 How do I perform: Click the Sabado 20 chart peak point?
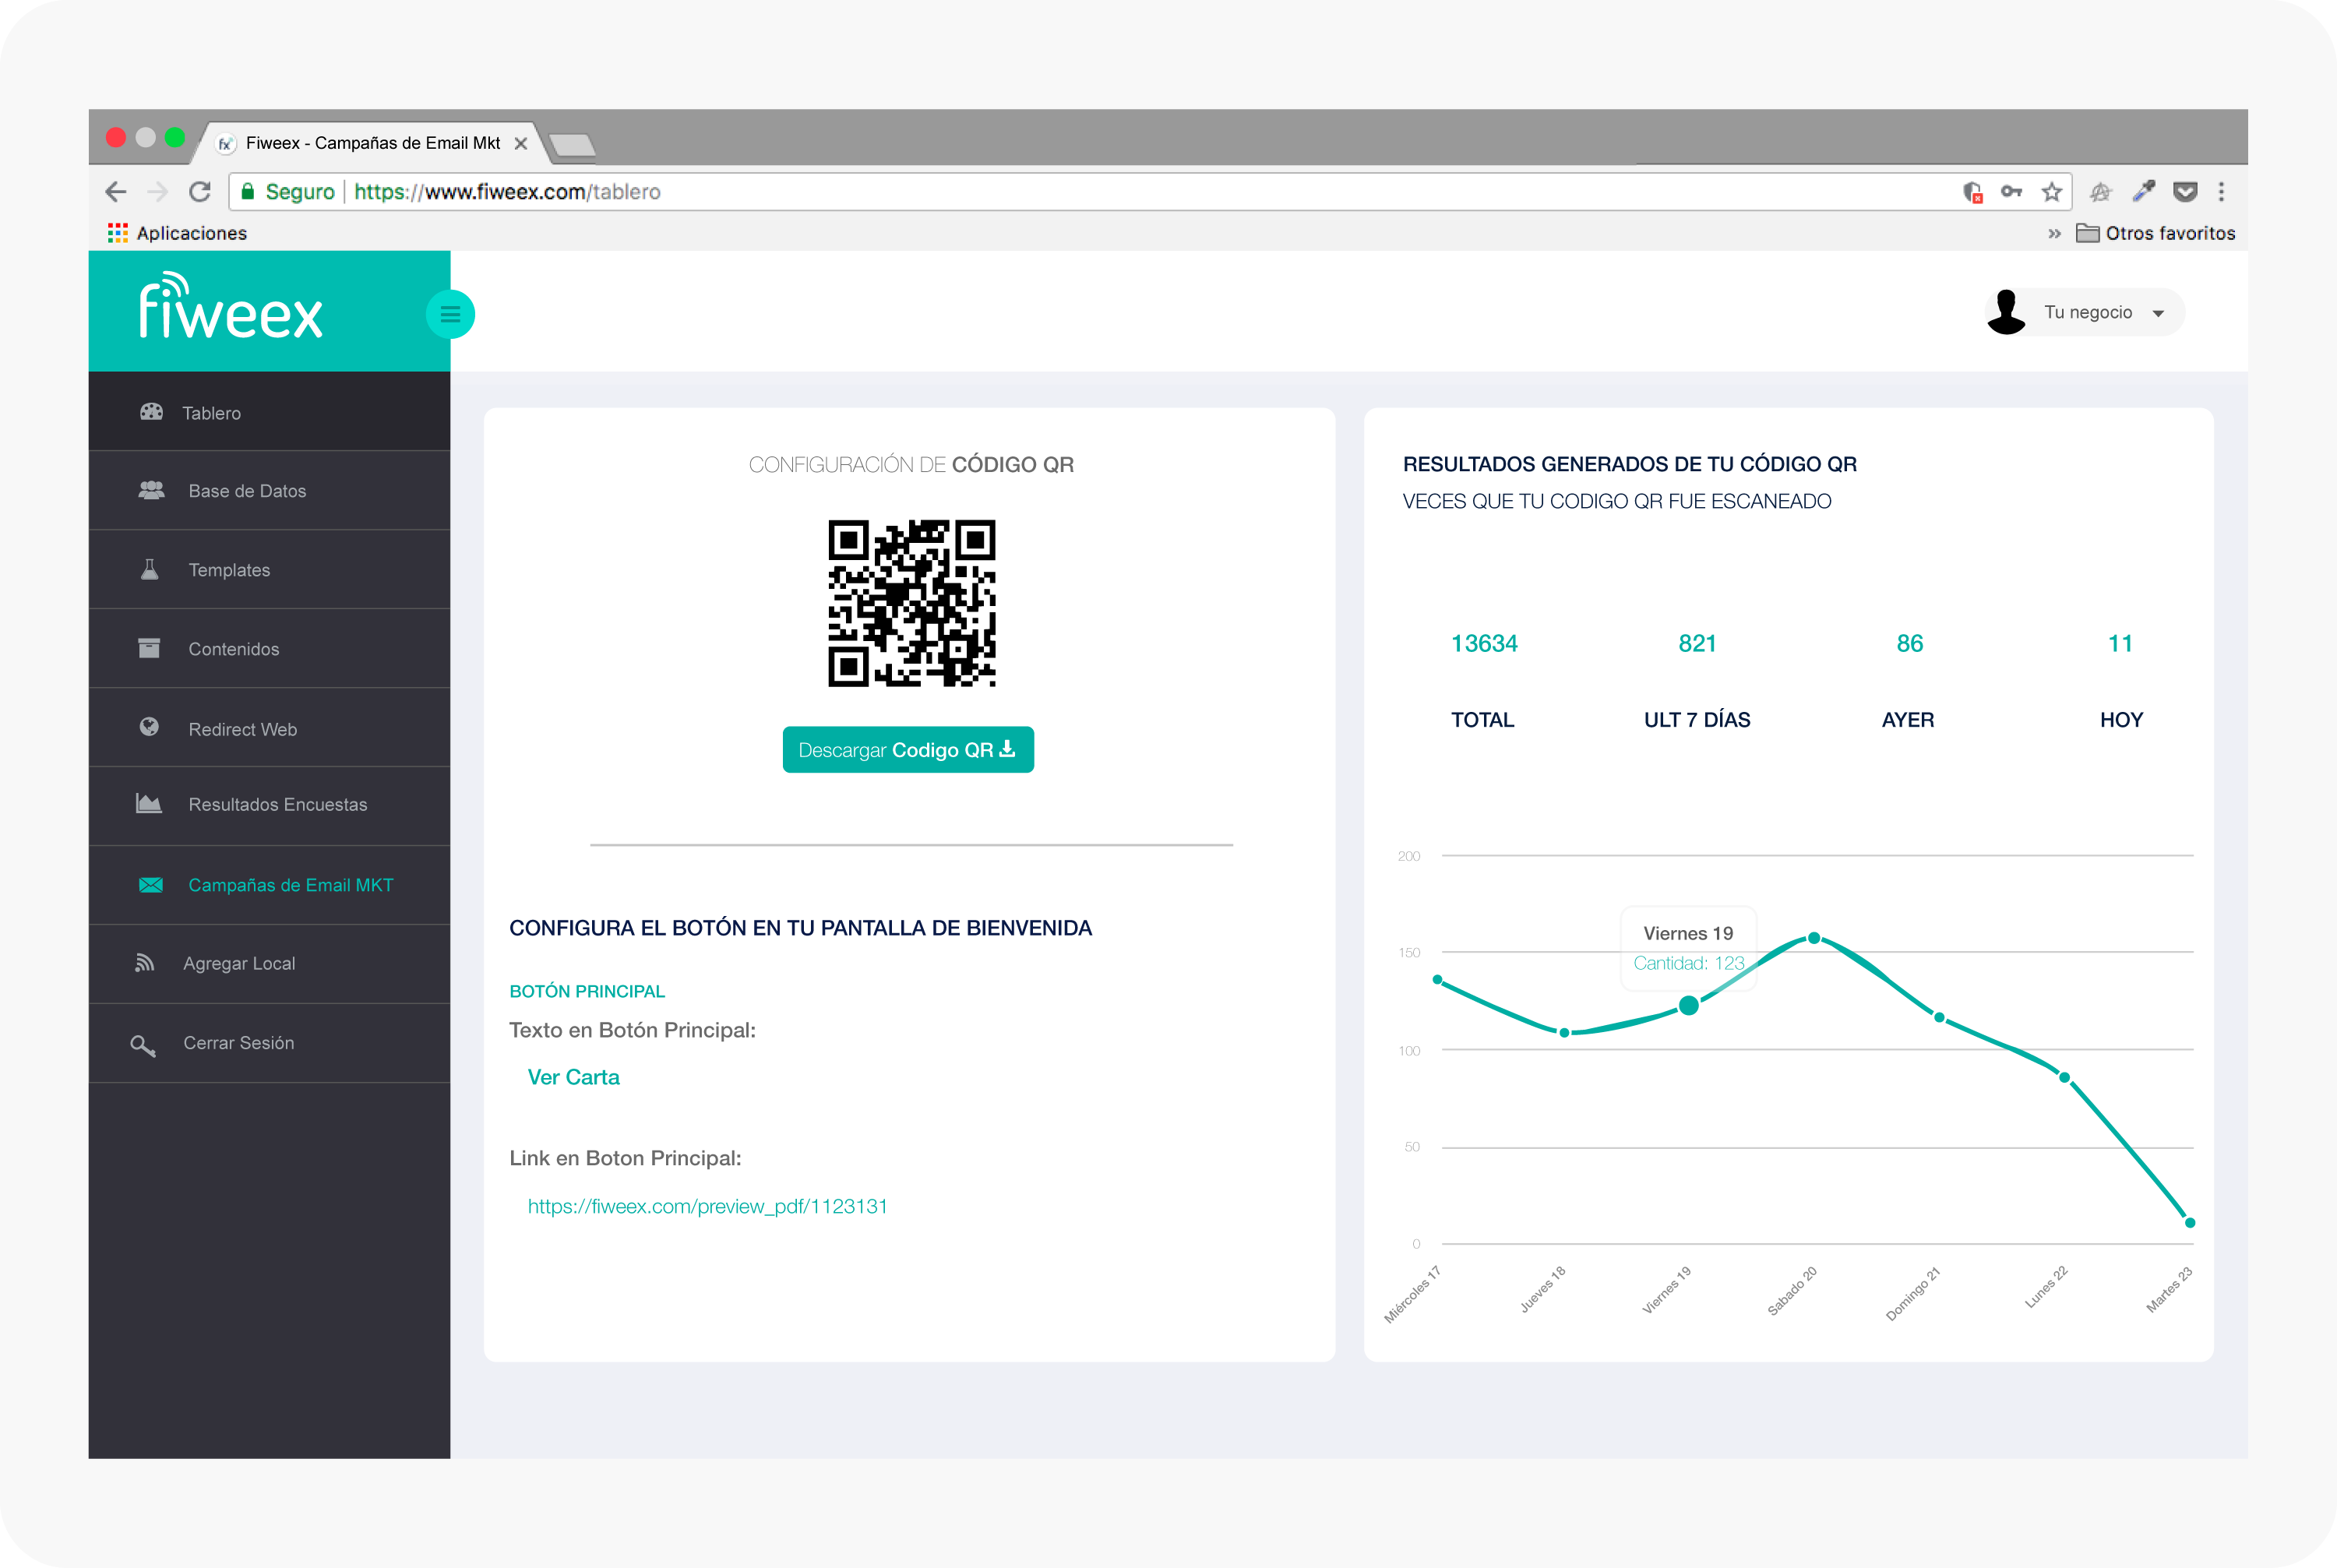[1813, 938]
